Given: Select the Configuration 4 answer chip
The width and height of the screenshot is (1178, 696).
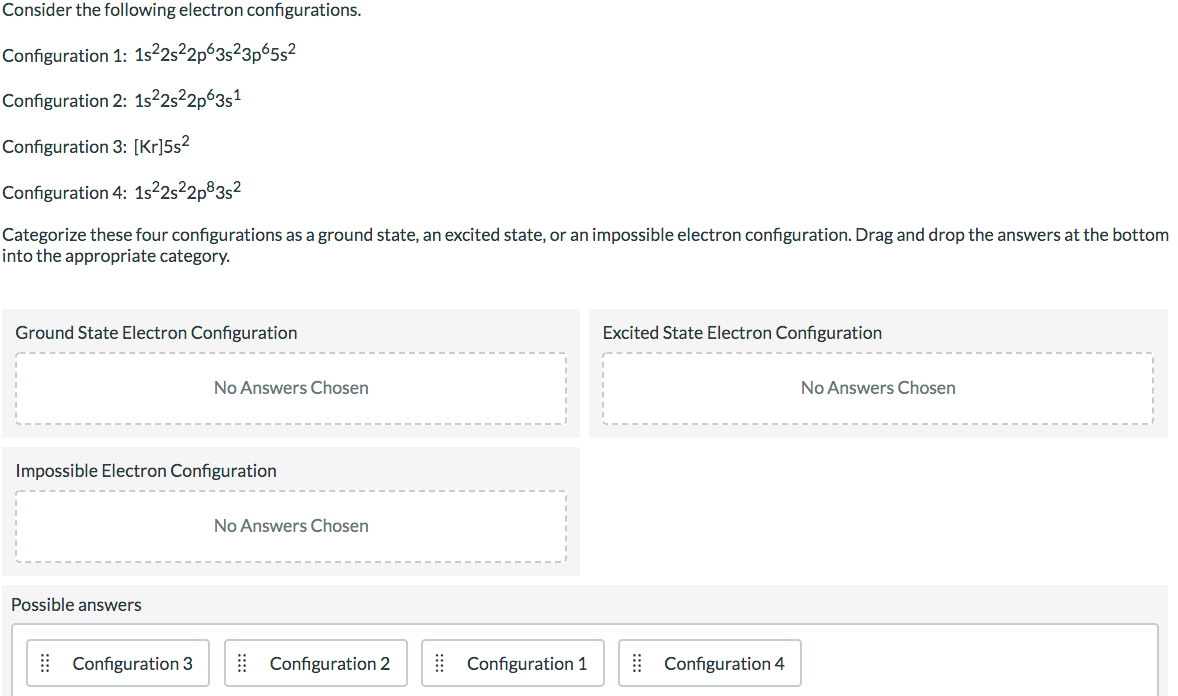Looking at the screenshot, I should [x=709, y=663].
